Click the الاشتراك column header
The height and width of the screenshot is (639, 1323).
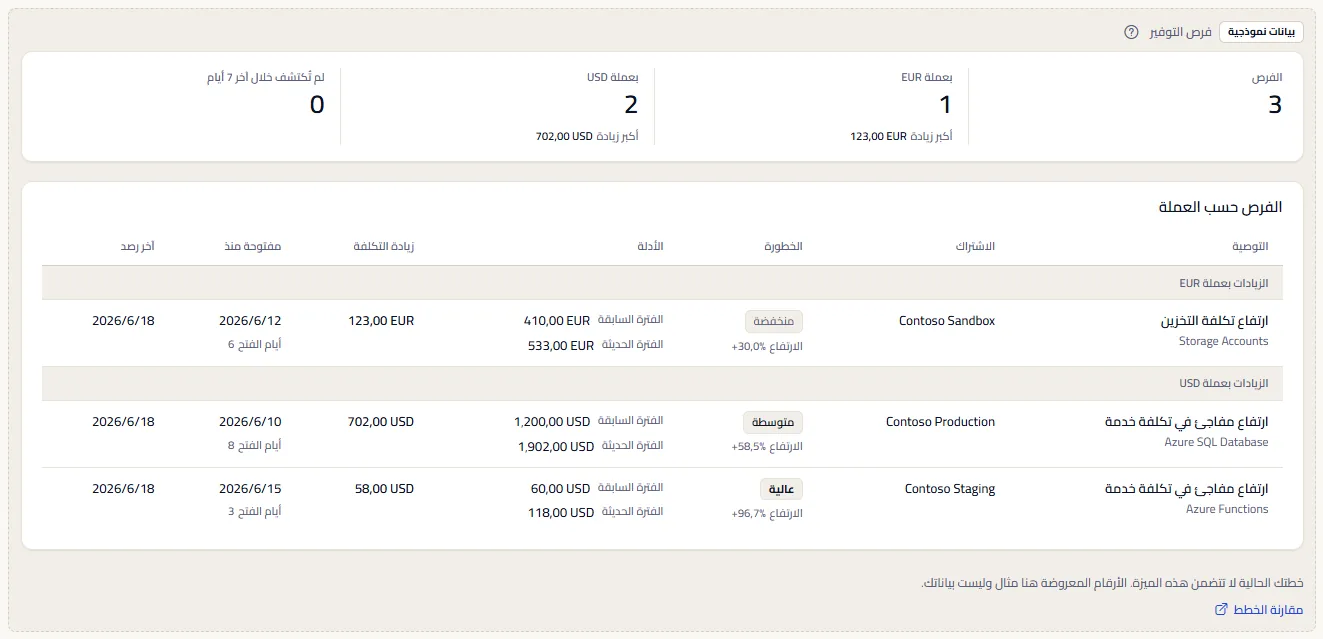pyautogui.click(x=974, y=246)
